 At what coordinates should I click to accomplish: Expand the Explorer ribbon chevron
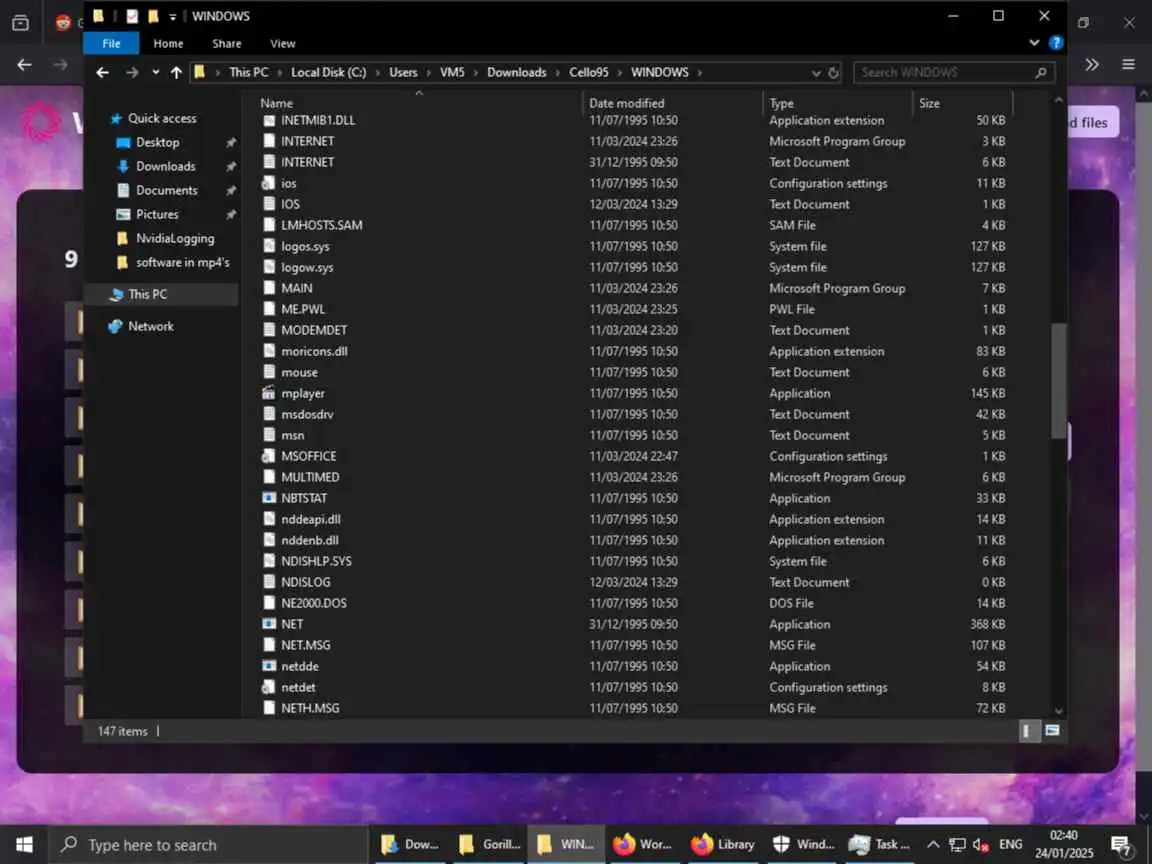[1034, 43]
